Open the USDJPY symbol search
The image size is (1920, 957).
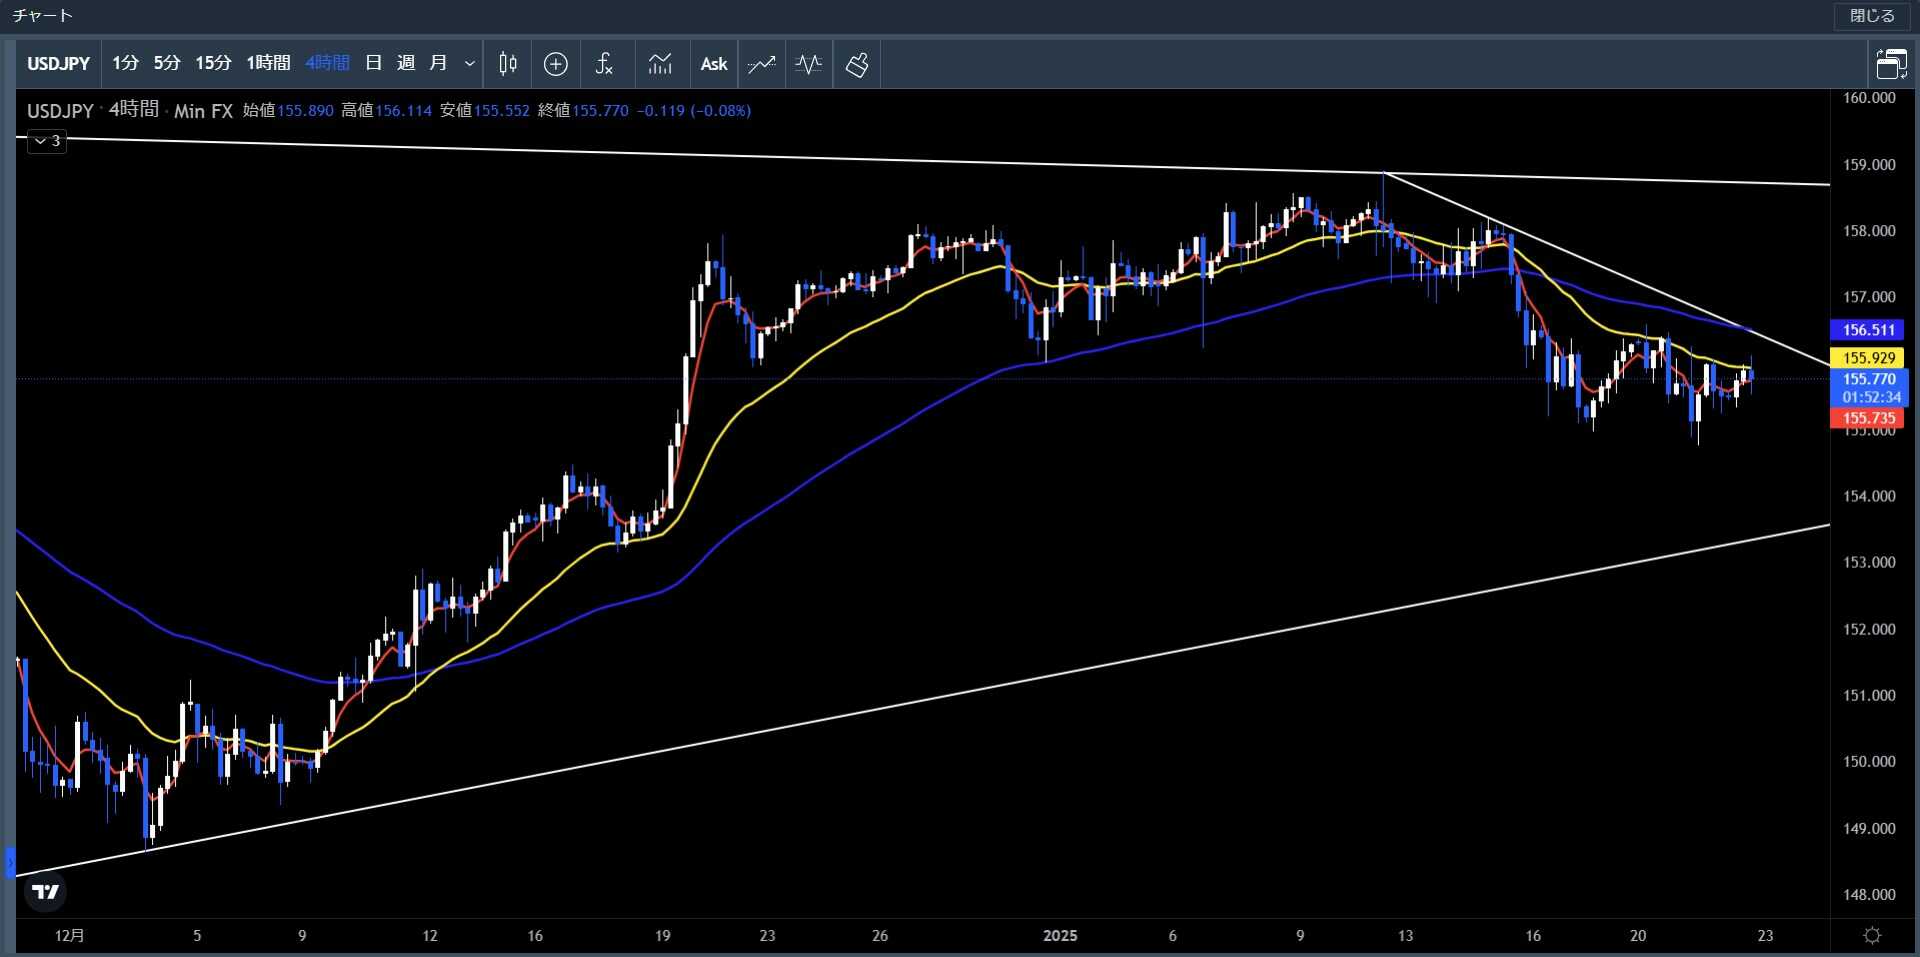(x=58, y=64)
